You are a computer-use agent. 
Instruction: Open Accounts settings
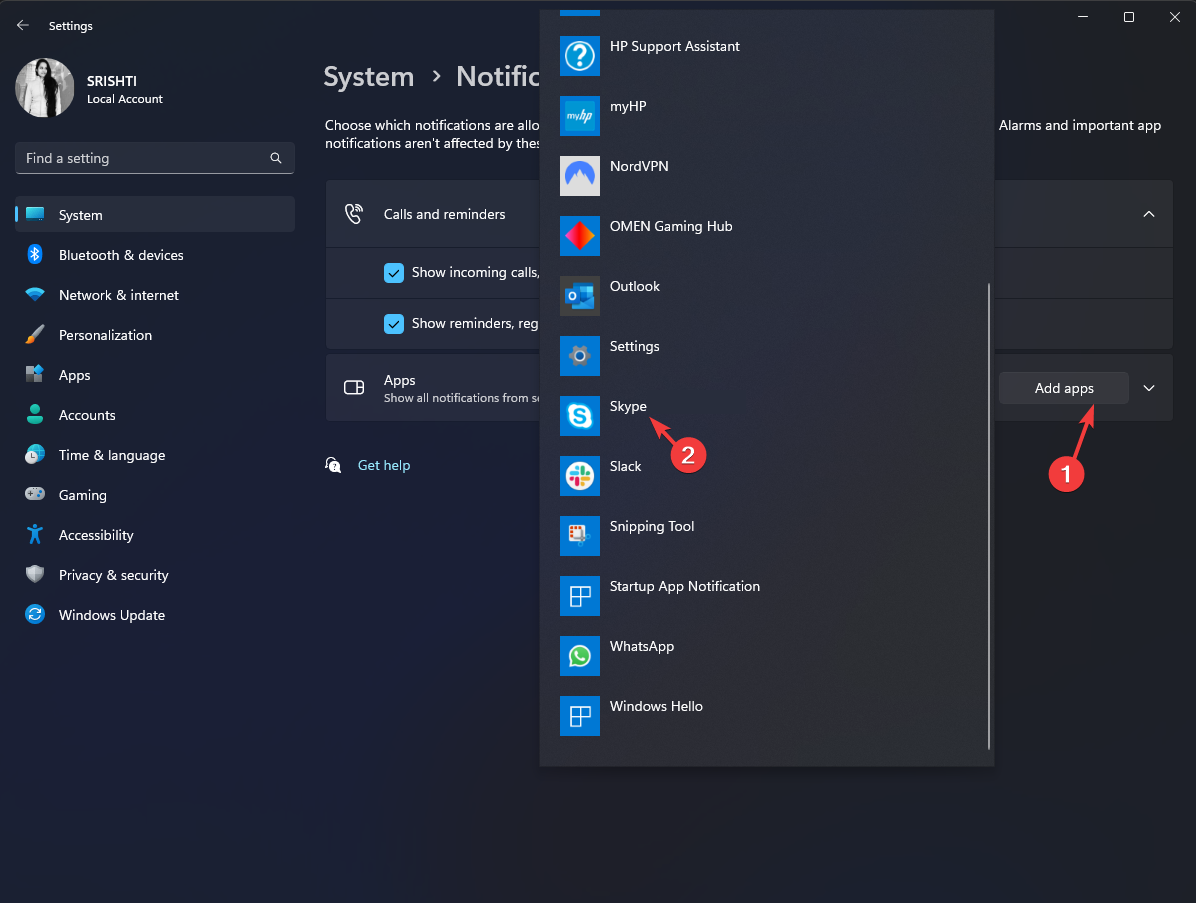(155, 415)
